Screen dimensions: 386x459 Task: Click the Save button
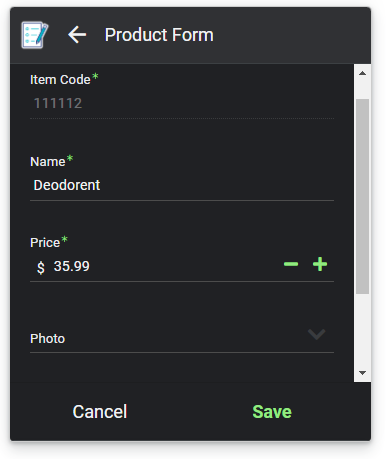point(272,412)
